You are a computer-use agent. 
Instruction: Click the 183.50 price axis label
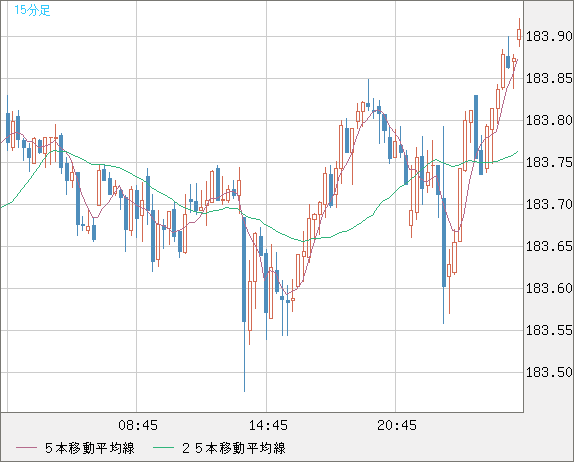(549, 373)
